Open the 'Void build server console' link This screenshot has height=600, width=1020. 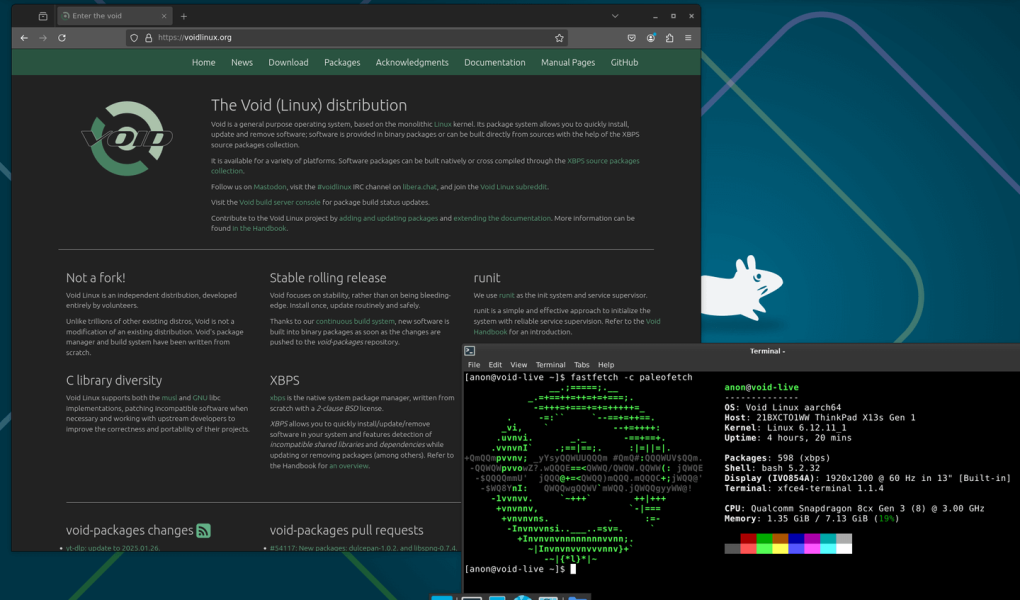pyautogui.click(x=280, y=202)
